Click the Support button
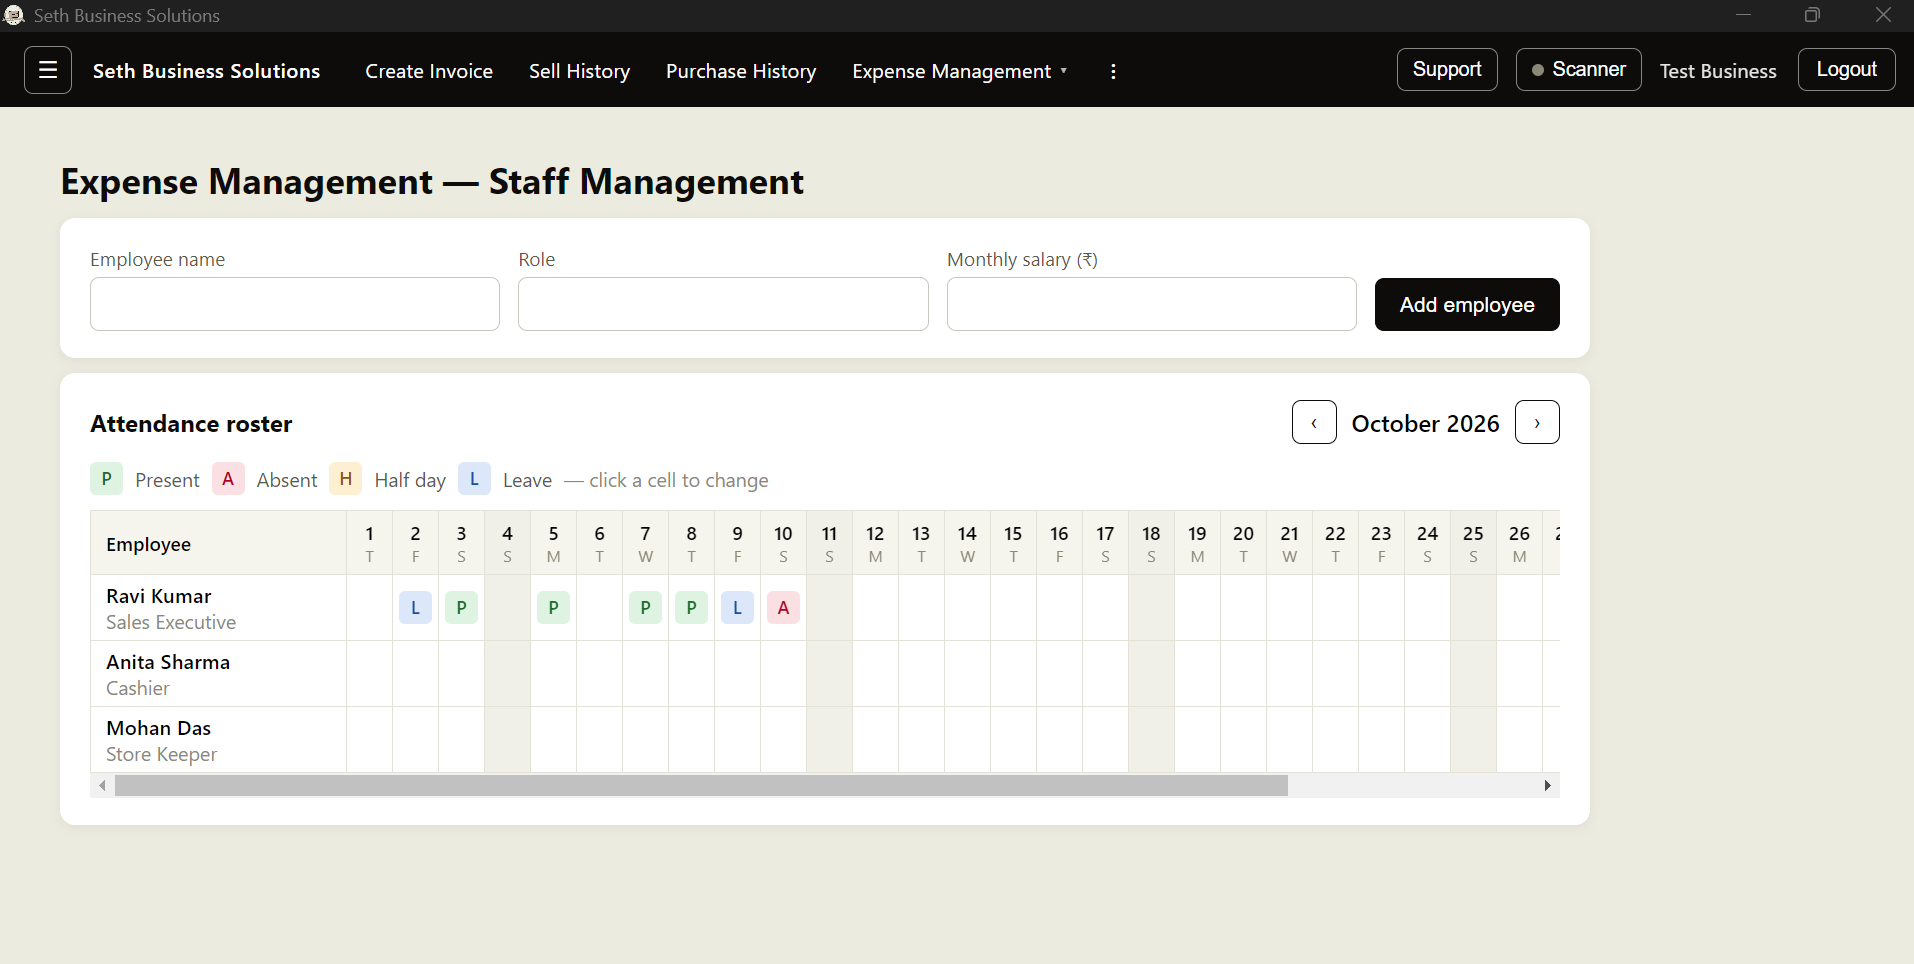1914x964 pixels. pos(1447,69)
